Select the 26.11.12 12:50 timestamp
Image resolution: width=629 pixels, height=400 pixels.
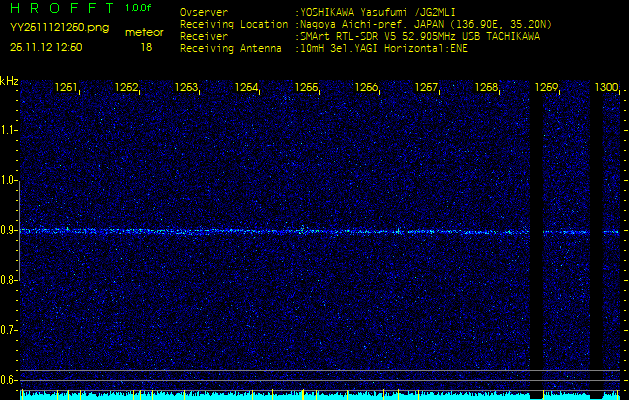pyautogui.click(x=45, y=47)
